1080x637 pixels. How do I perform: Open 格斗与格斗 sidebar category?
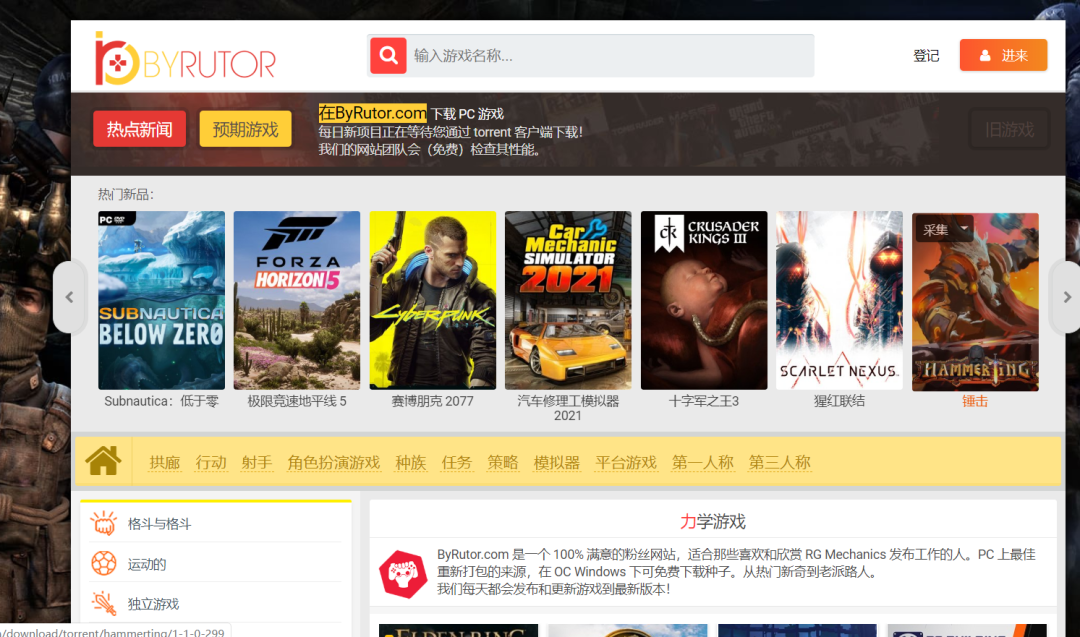pos(159,524)
